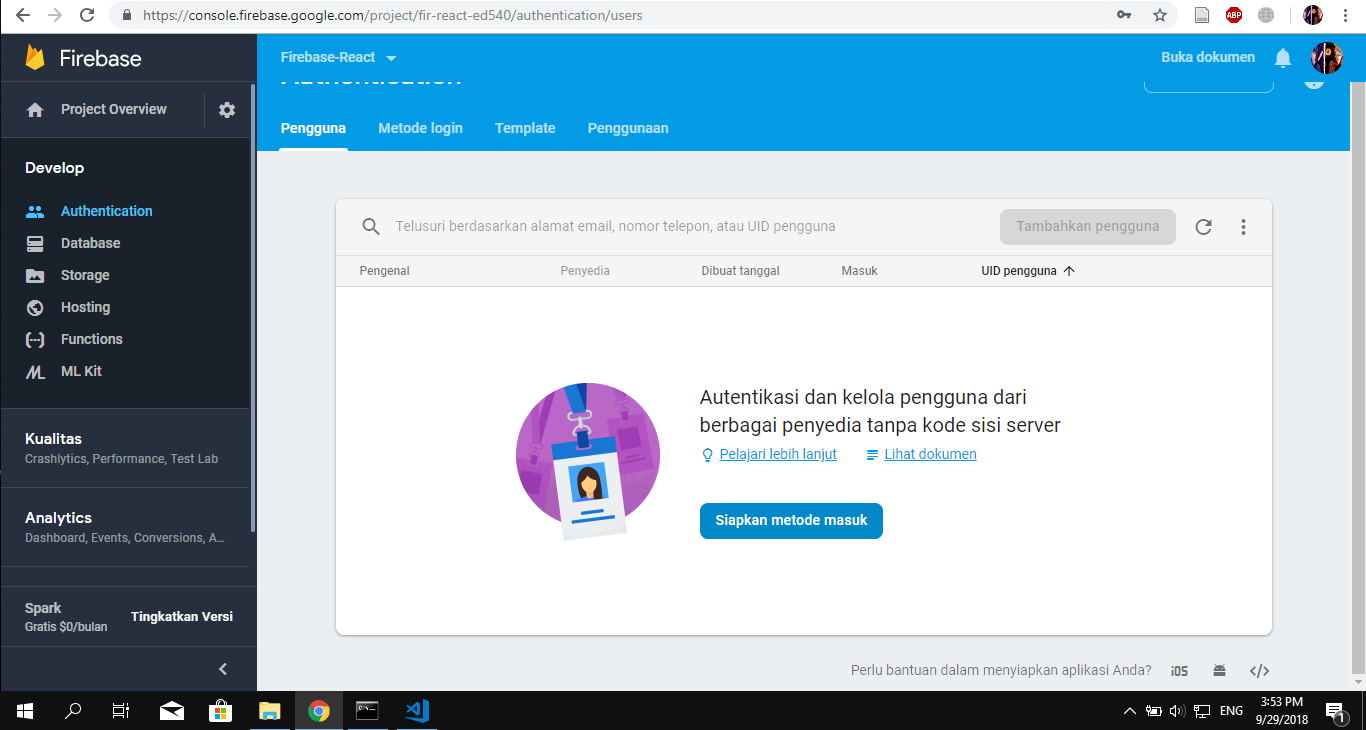The height and width of the screenshot is (730, 1366).
Task: Open the three-dot more options menu
Action: click(1243, 227)
